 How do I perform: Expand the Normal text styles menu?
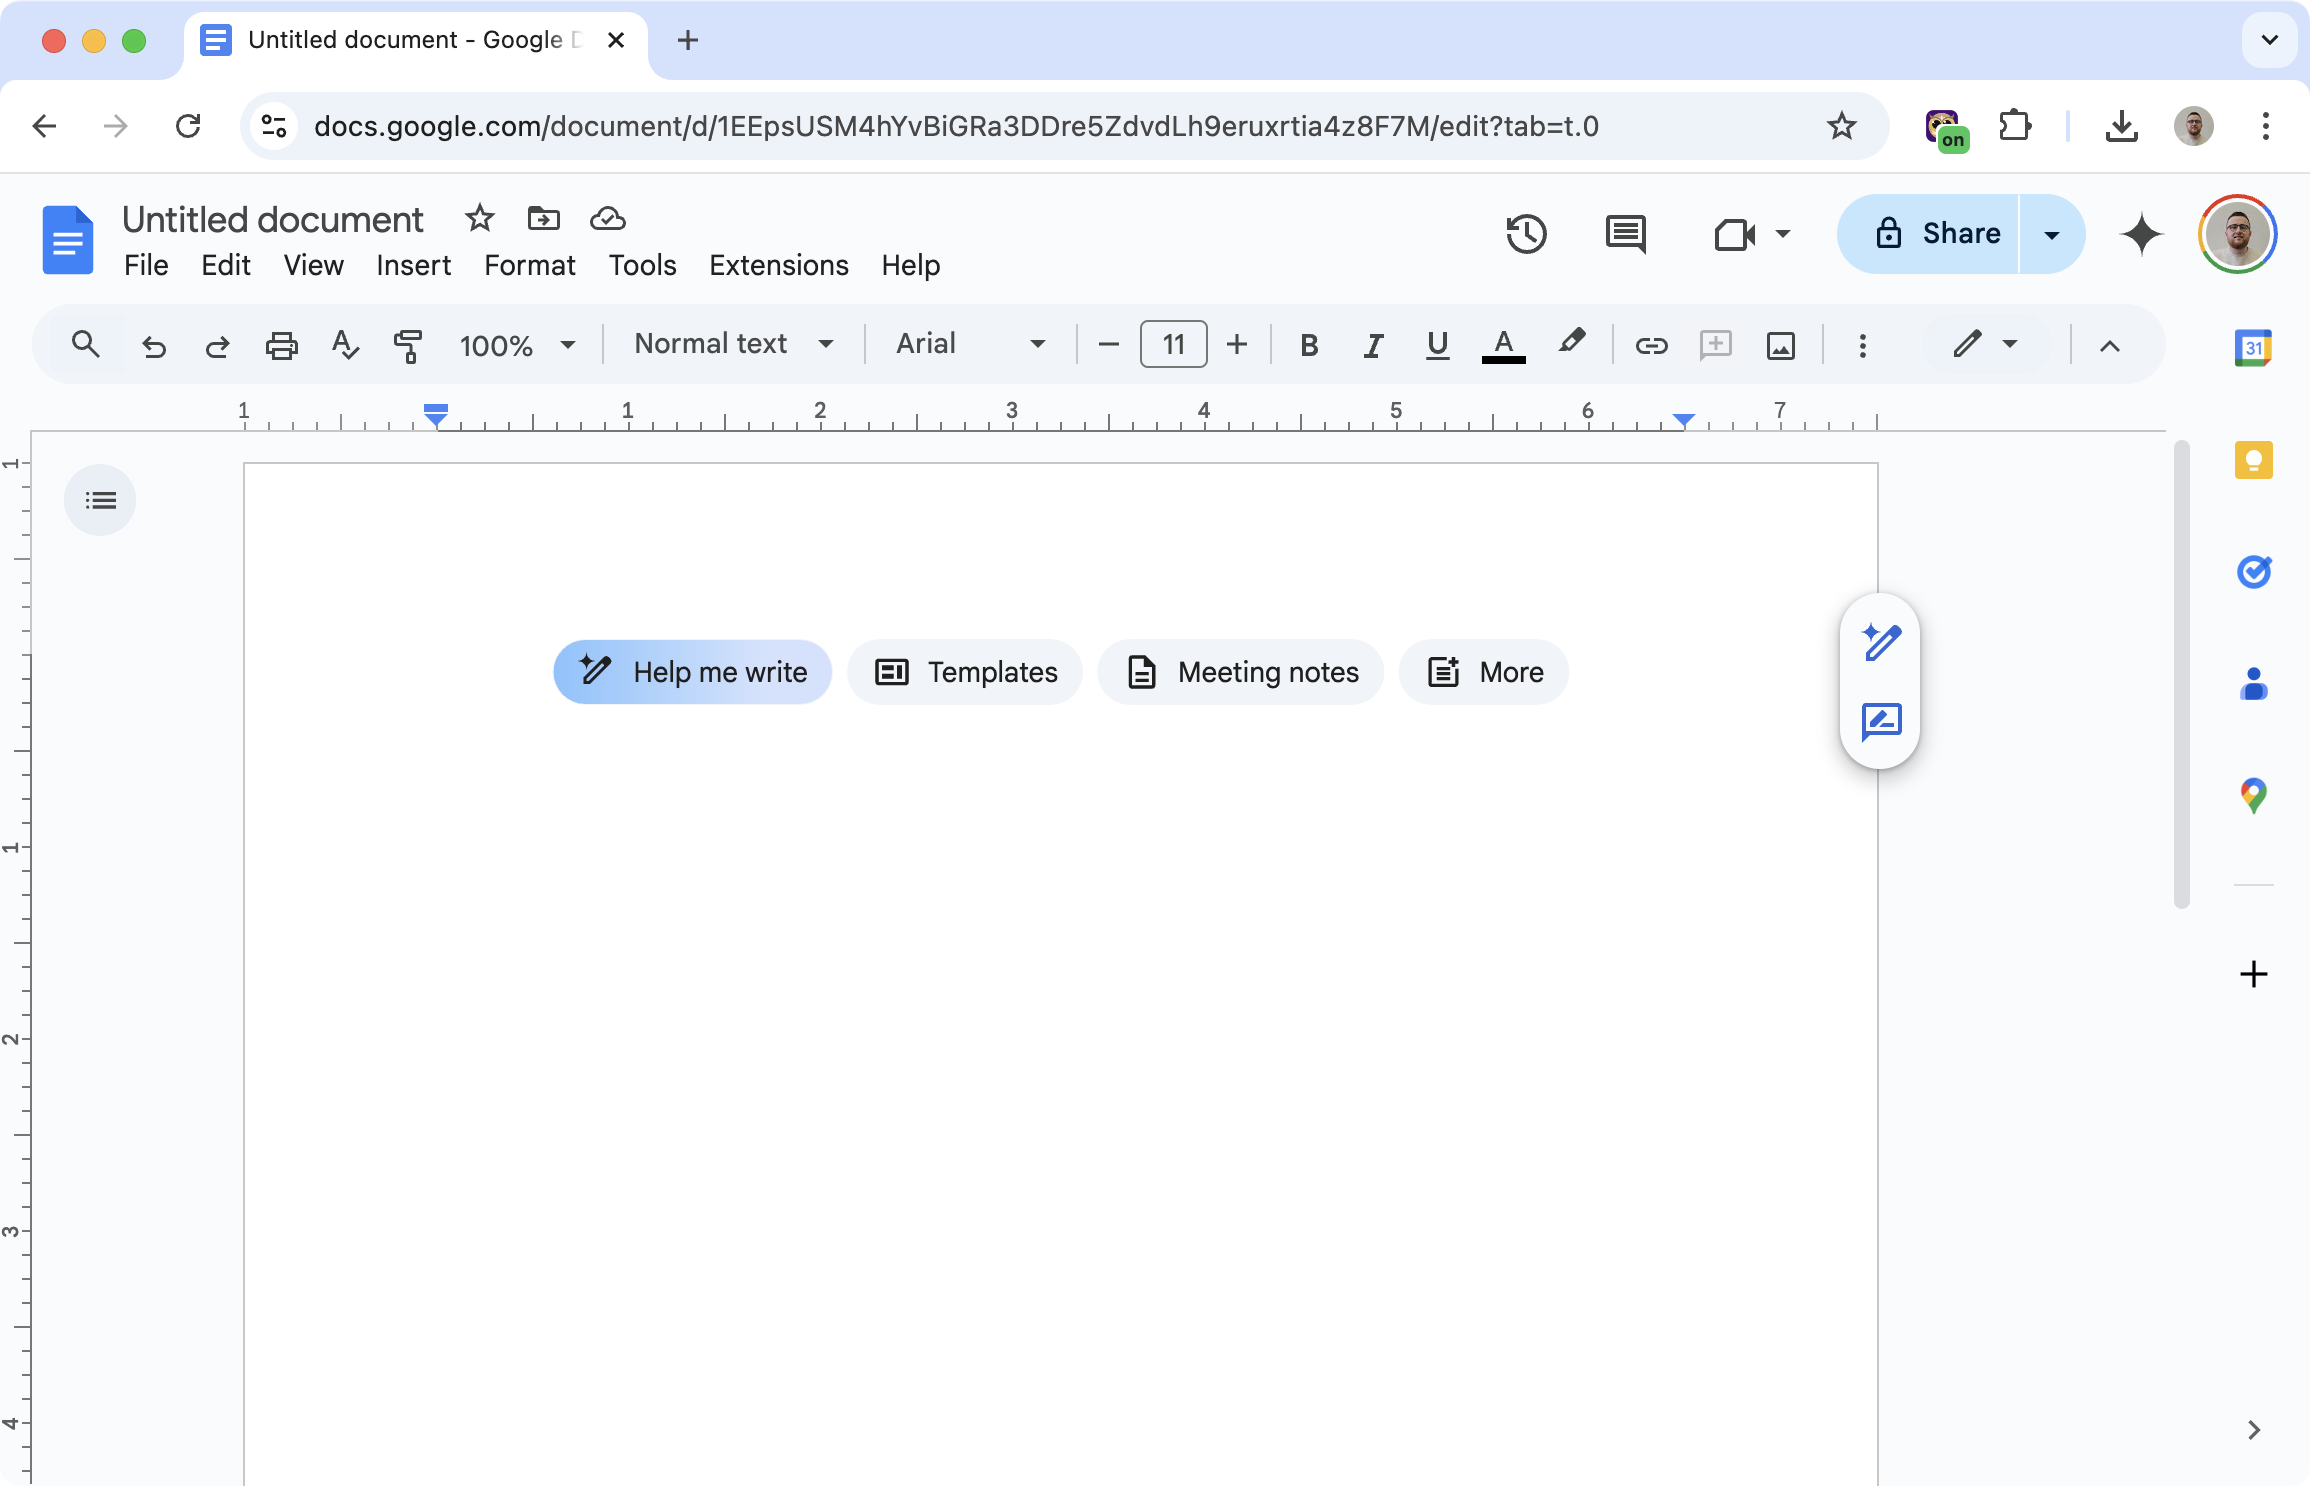click(732, 344)
